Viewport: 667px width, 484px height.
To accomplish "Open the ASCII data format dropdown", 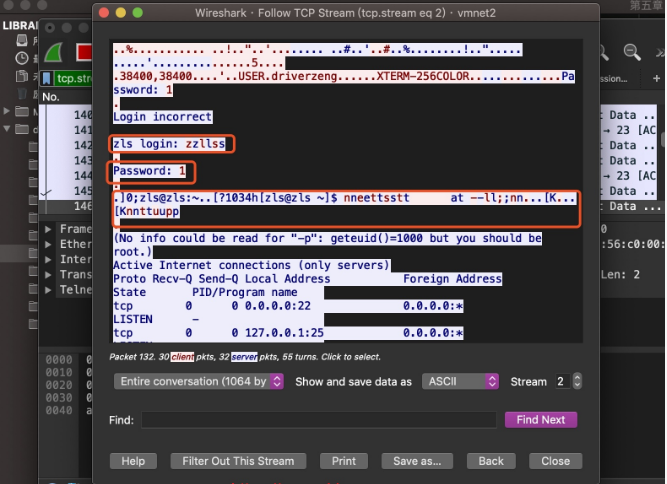I will pyautogui.click(x=460, y=381).
